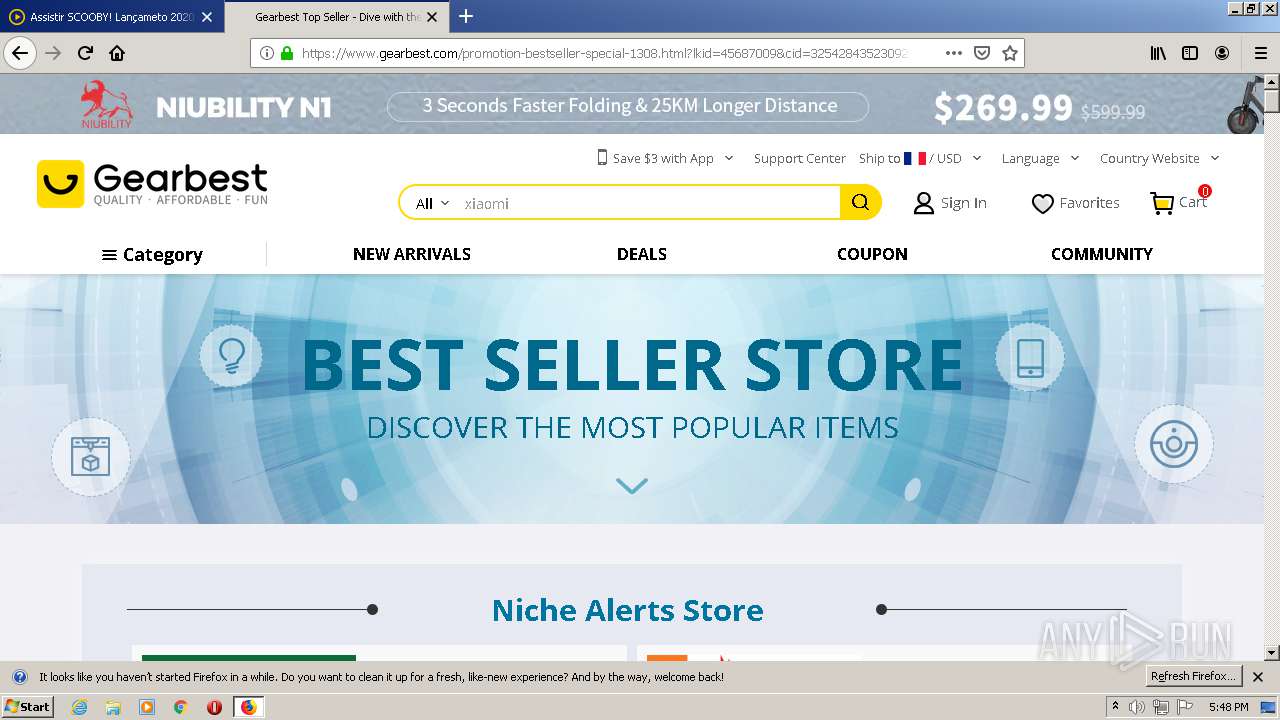Submit search with magnifier button
Screen dimensions: 1280x720
point(860,203)
